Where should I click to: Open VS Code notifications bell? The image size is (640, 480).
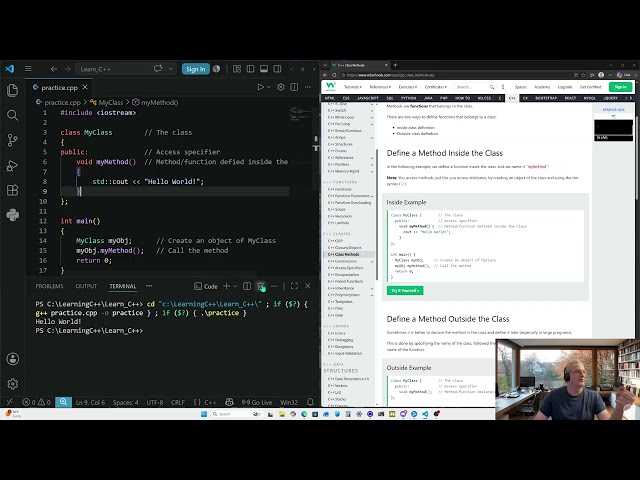310,402
